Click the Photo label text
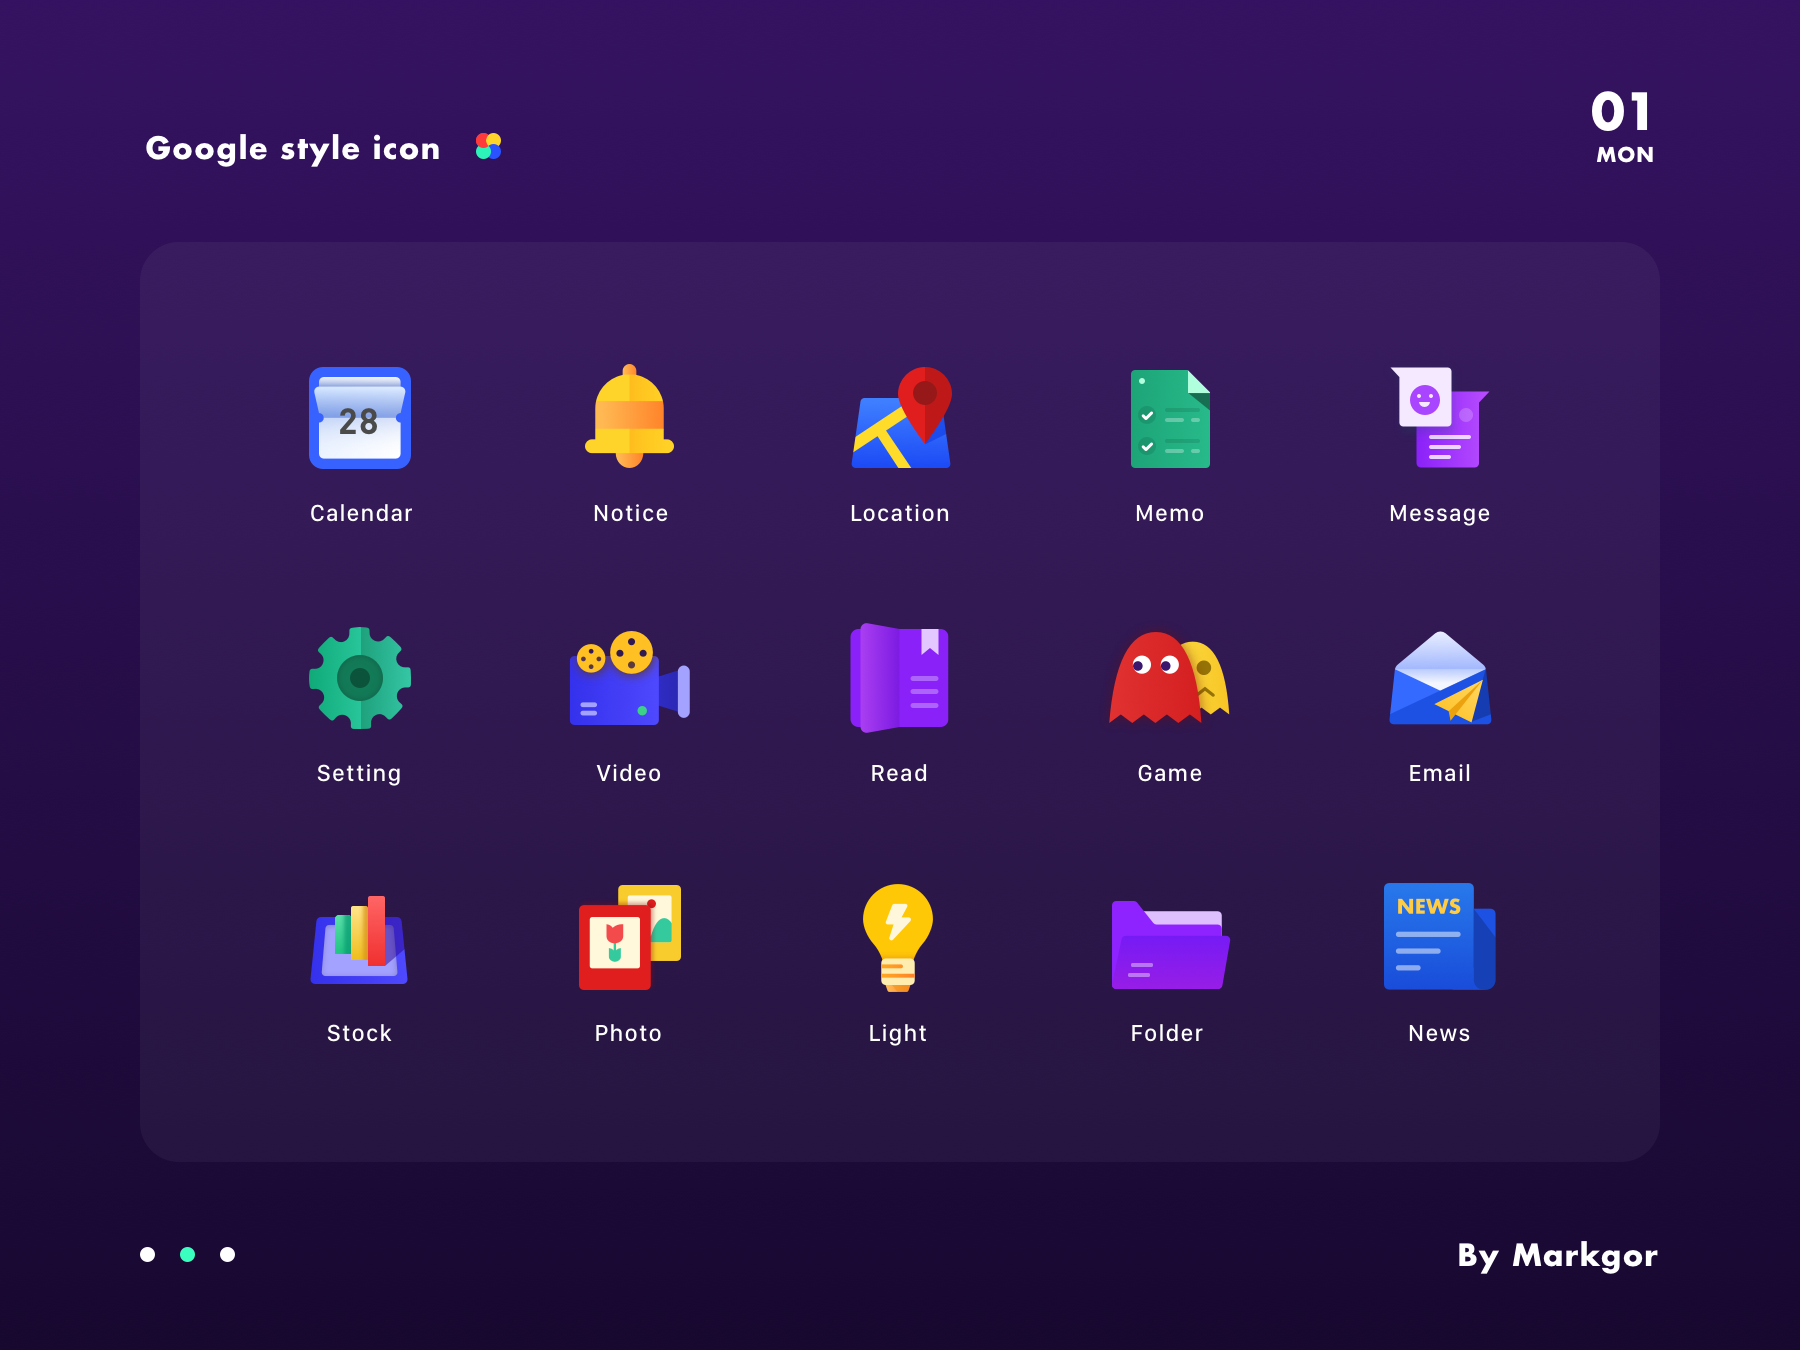The width and height of the screenshot is (1800, 1350). click(x=628, y=1033)
